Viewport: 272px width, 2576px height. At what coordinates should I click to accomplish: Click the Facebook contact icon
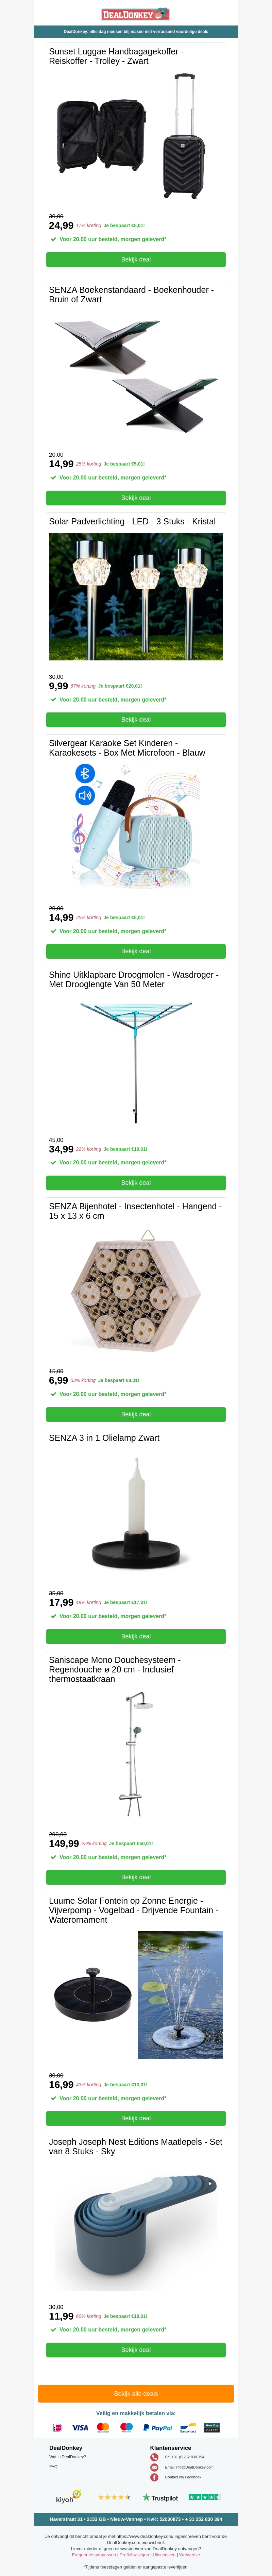[x=154, y=2477]
